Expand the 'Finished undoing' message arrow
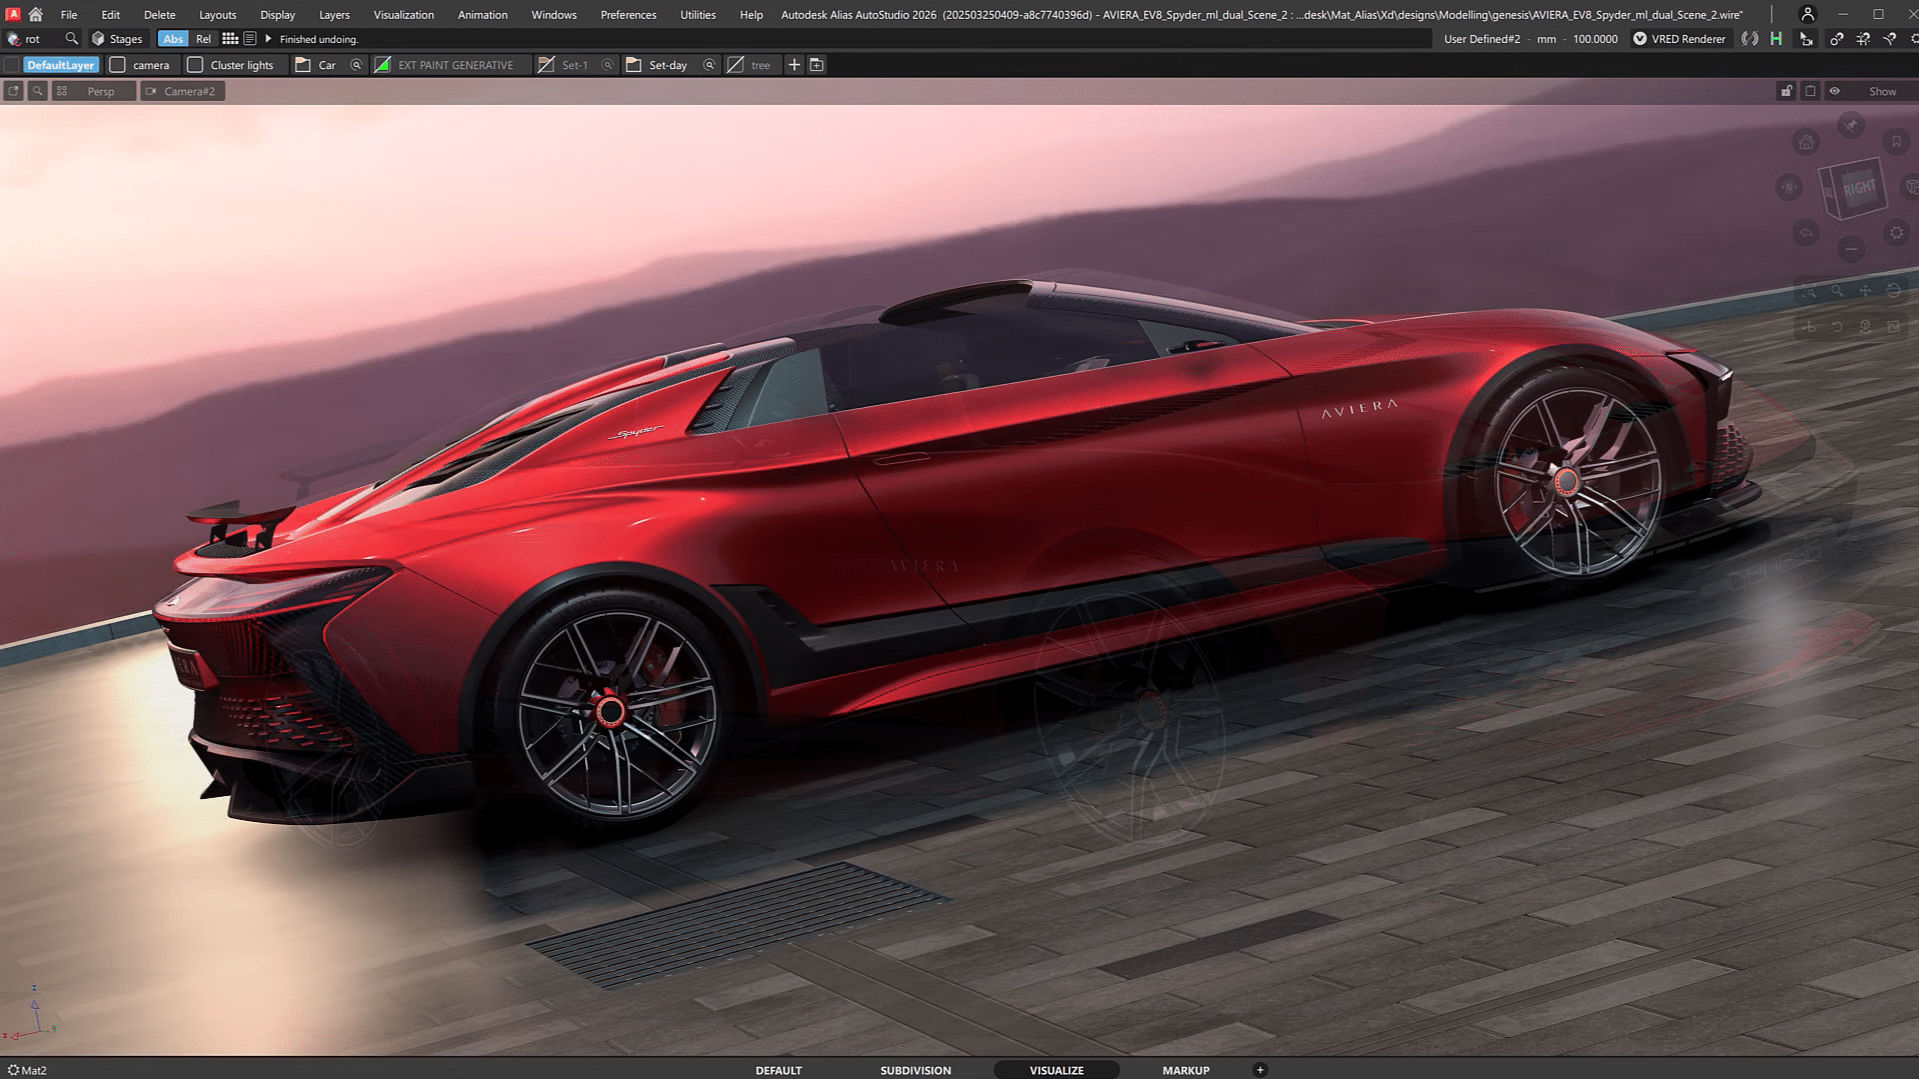The image size is (1919, 1079). click(x=267, y=38)
